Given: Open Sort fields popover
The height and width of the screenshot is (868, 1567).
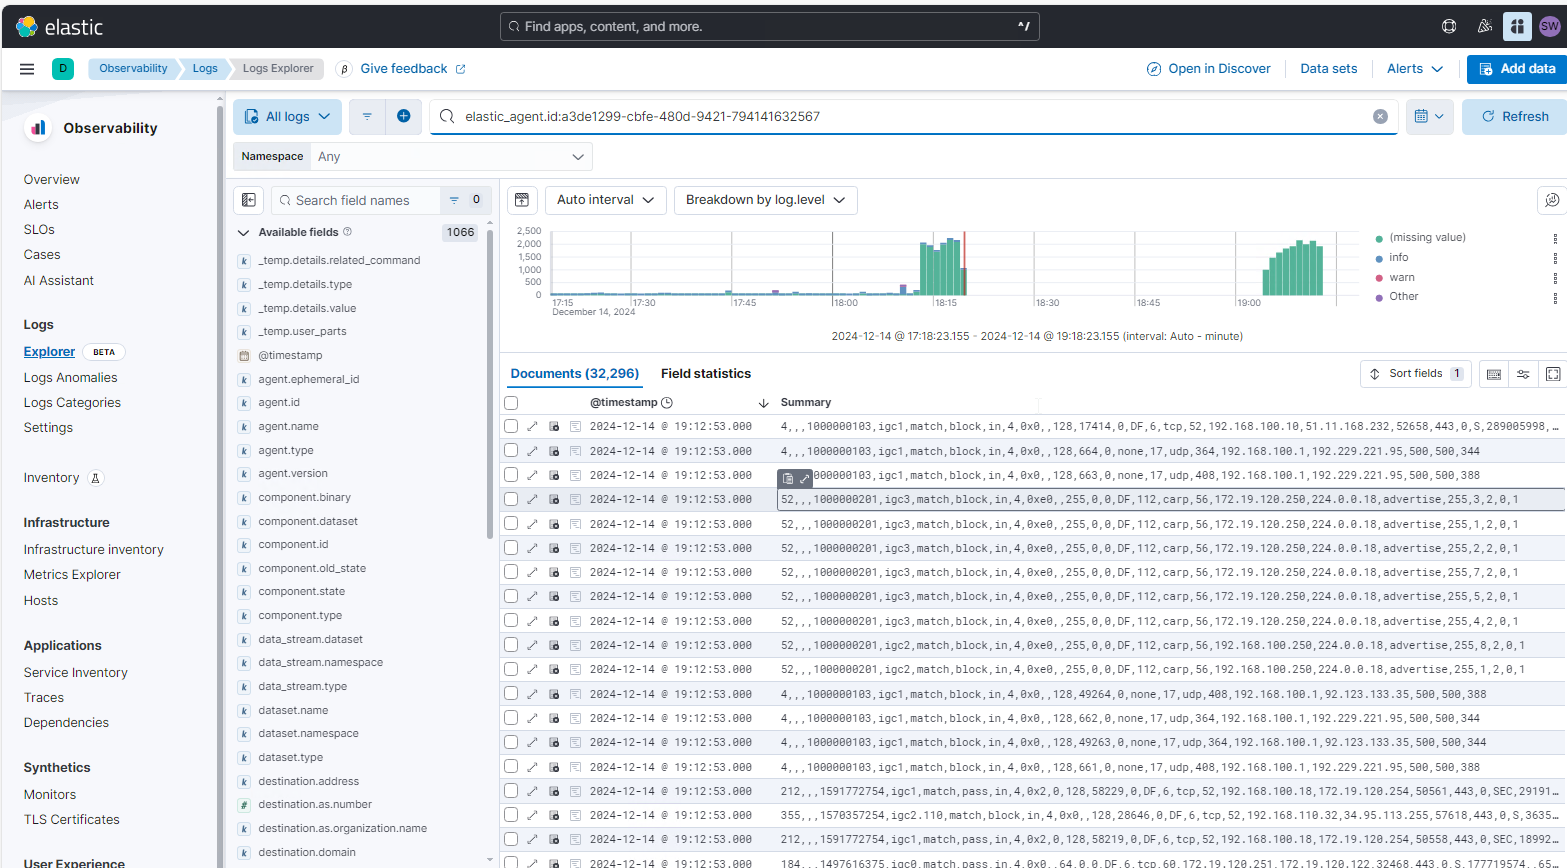Looking at the screenshot, I should tap(1416, 374).
